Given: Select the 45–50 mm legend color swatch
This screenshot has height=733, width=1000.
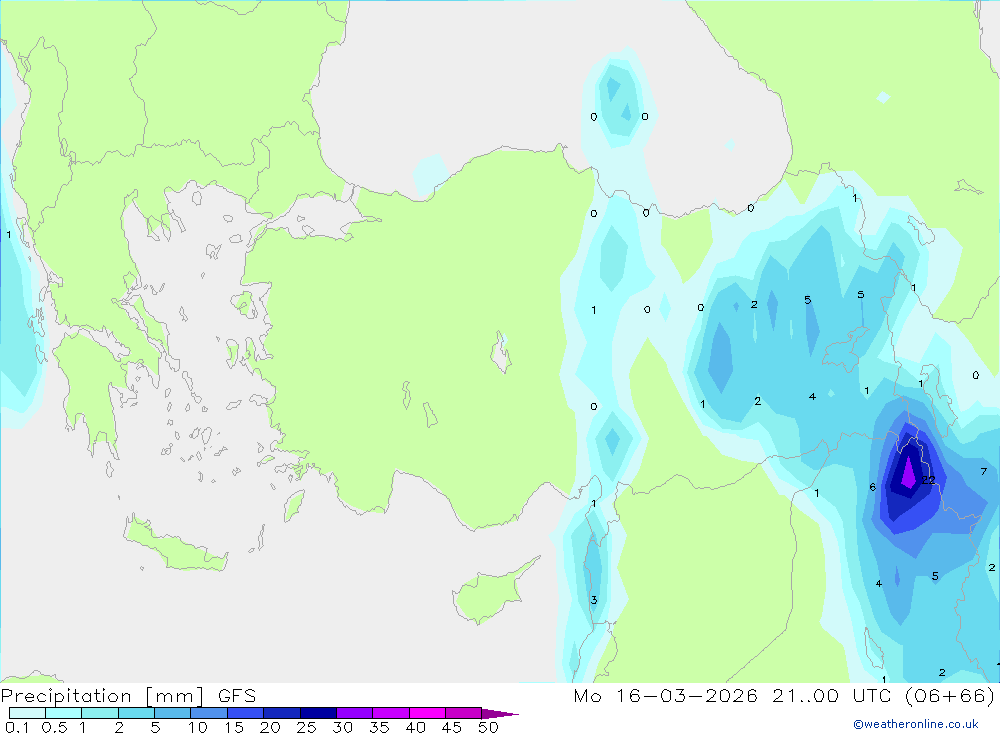Looking at the screenshot, I should click(x=463, y=713).
